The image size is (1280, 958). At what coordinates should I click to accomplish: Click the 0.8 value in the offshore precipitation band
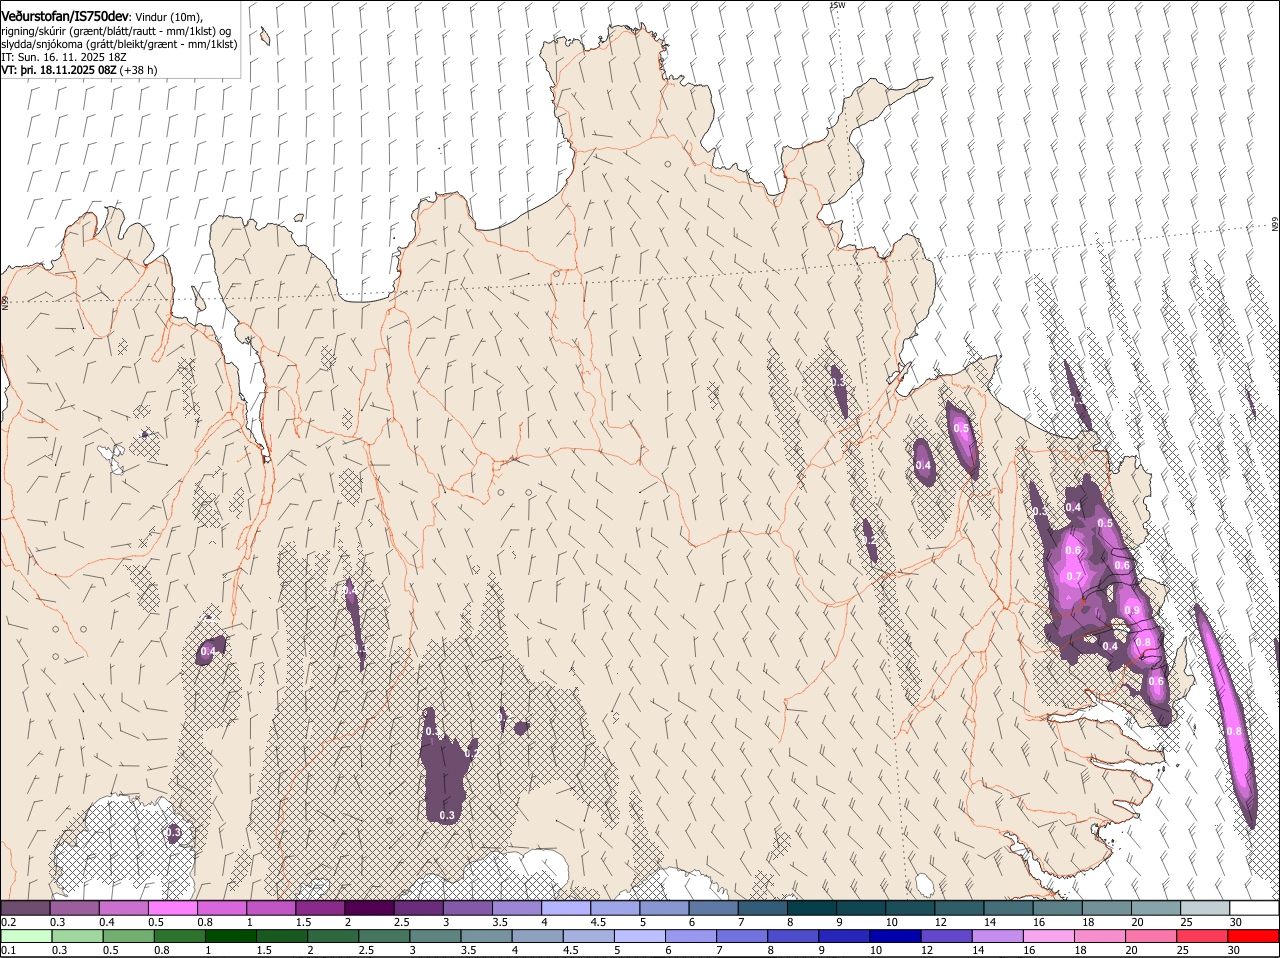[1234, 732]
